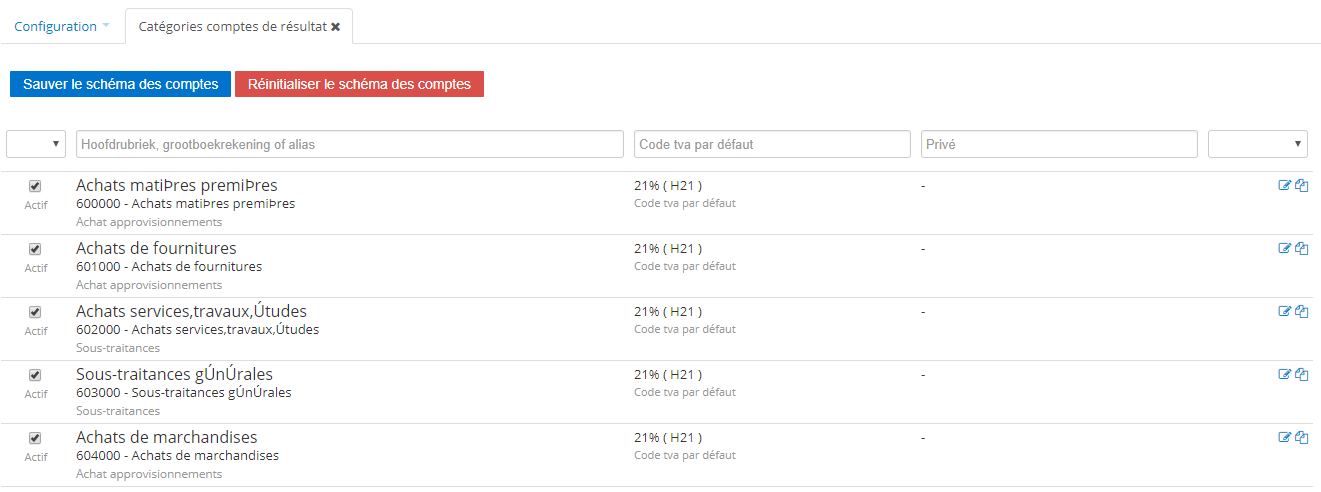Viewport: 1321px width, 492px height.
Task: Edit the Achats de marchandises row
Action: [x=1285, y=437]
